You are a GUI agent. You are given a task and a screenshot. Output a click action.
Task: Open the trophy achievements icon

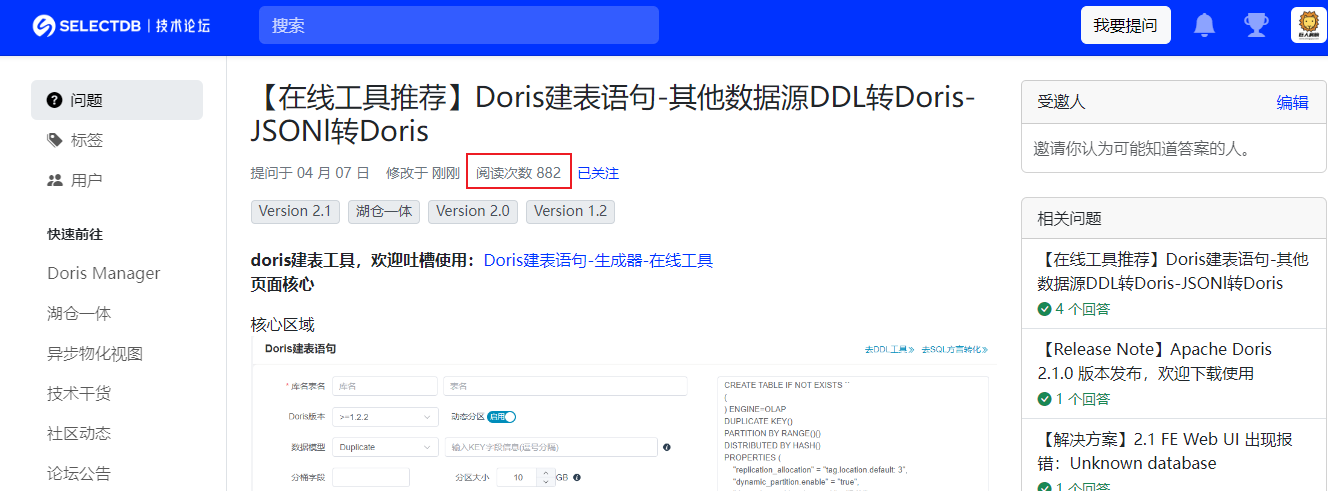[1256, 25]
